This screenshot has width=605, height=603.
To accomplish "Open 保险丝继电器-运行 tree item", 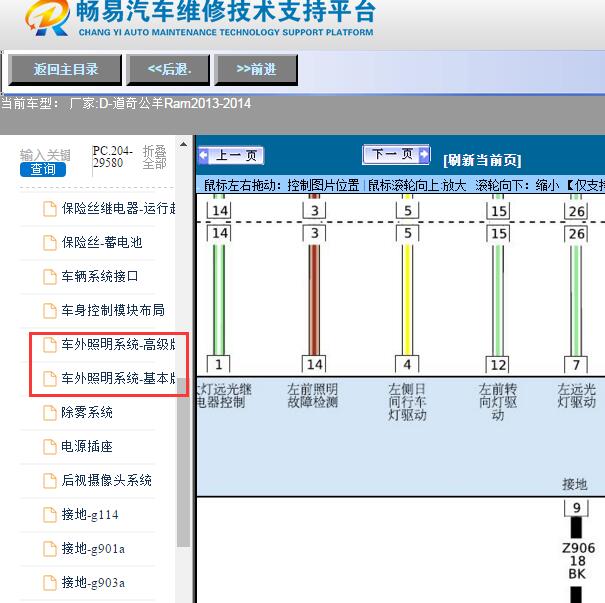I will coord(118,208).
